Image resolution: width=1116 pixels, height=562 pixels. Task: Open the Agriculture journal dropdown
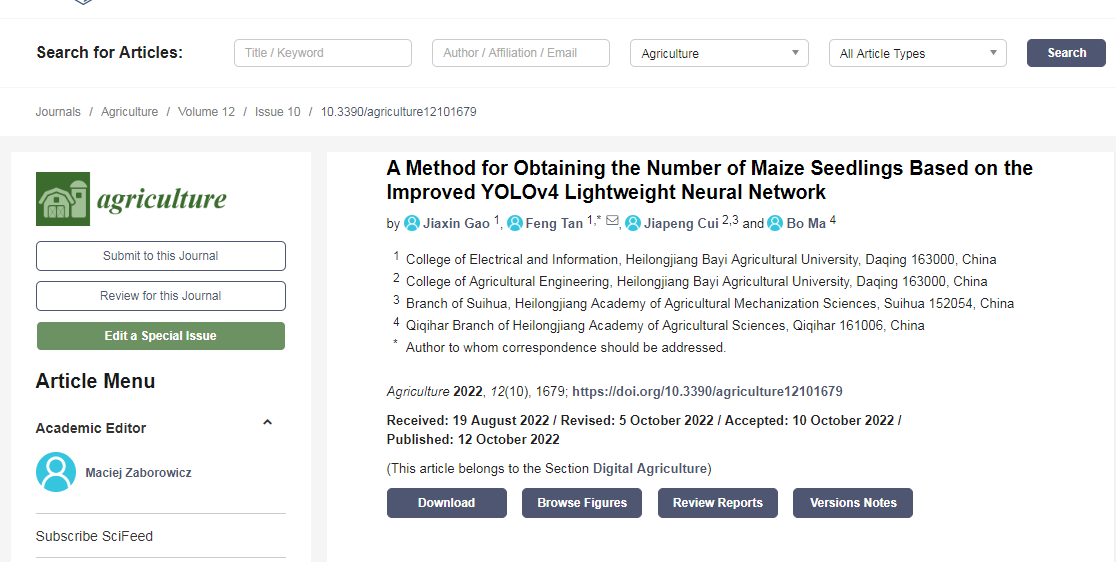point(719,54)
